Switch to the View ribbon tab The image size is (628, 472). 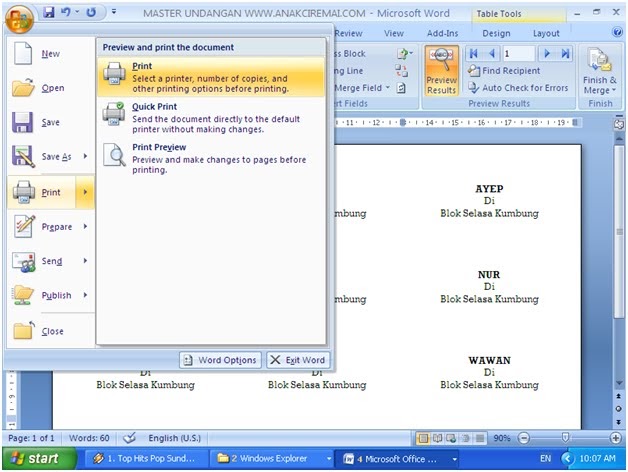394,33
